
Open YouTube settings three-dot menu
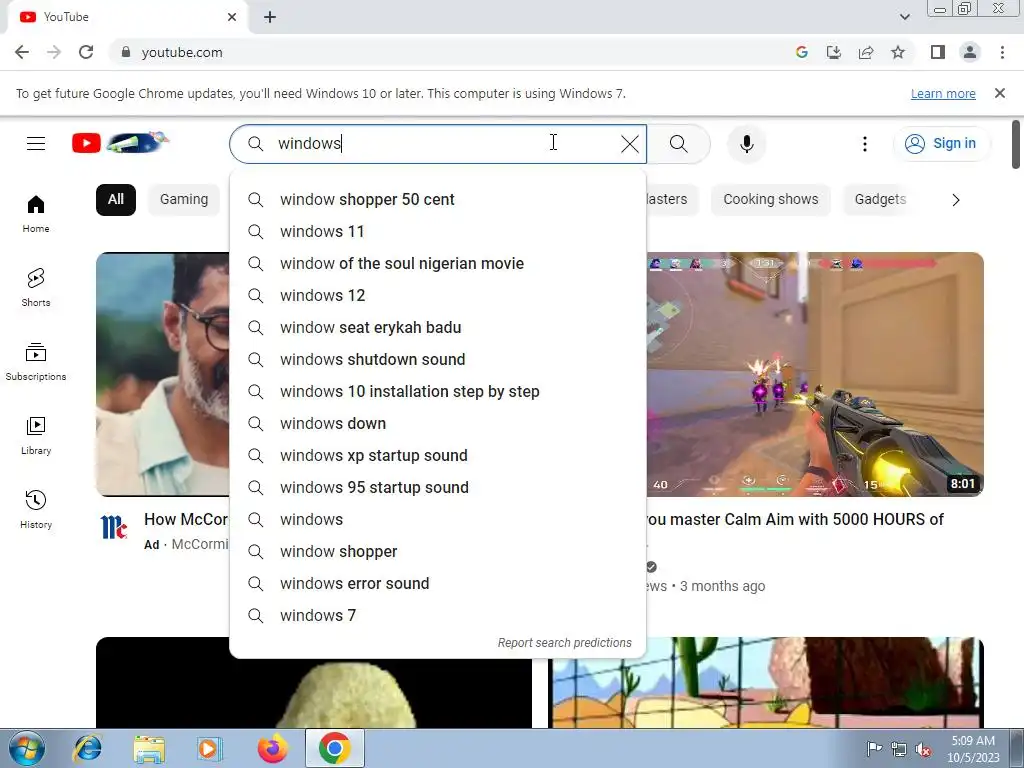pyautogui.click(x=865, y=144)
